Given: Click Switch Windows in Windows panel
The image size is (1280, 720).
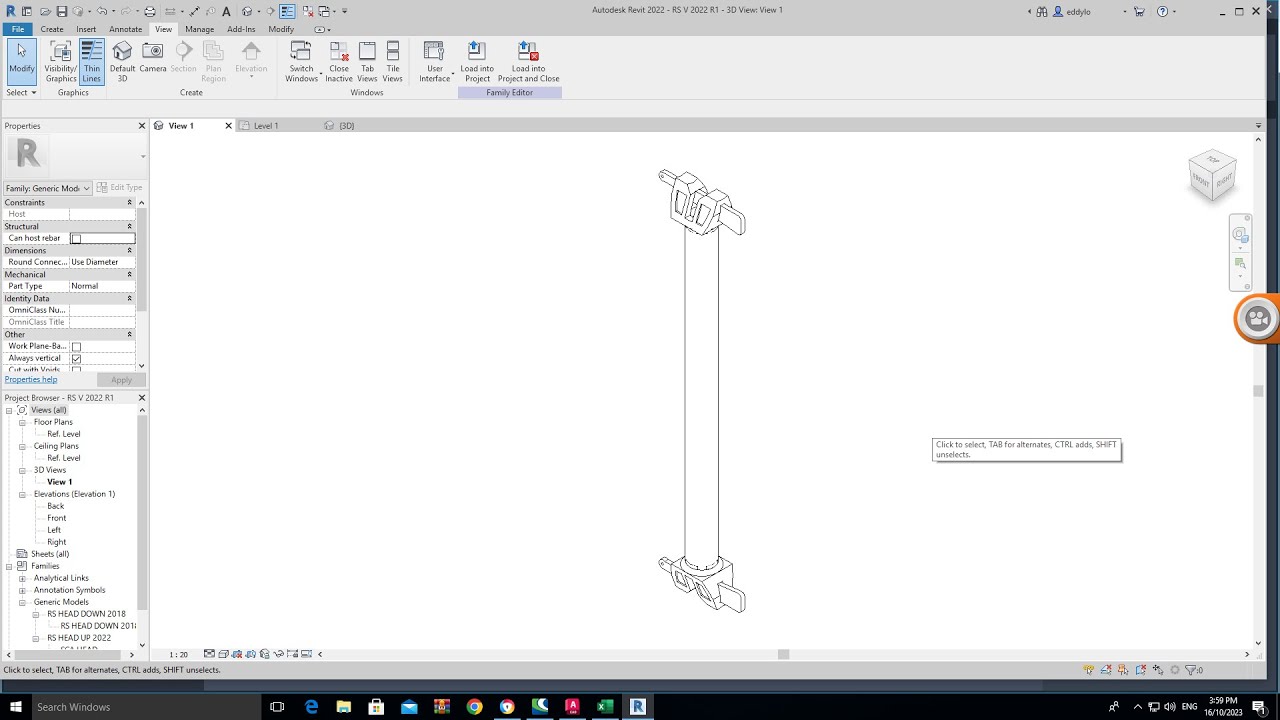Looking at the screenshot, I should (x=301, y=61).
